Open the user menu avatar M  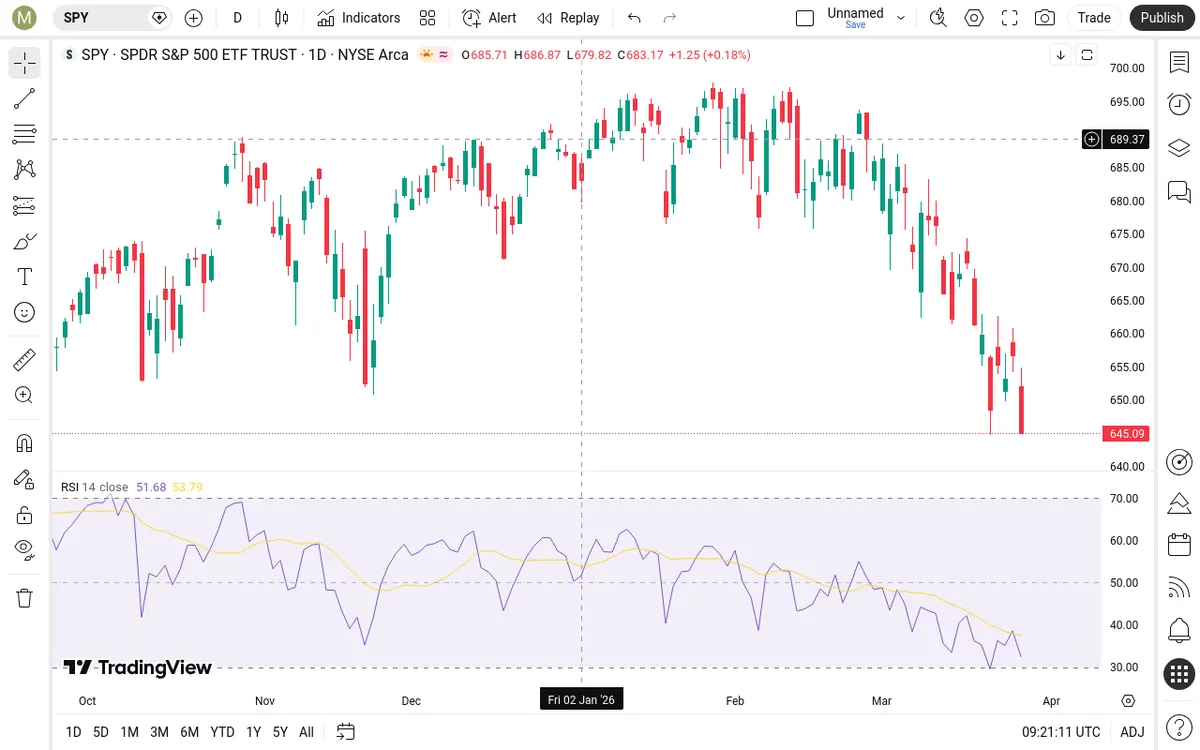pos(25,17)
